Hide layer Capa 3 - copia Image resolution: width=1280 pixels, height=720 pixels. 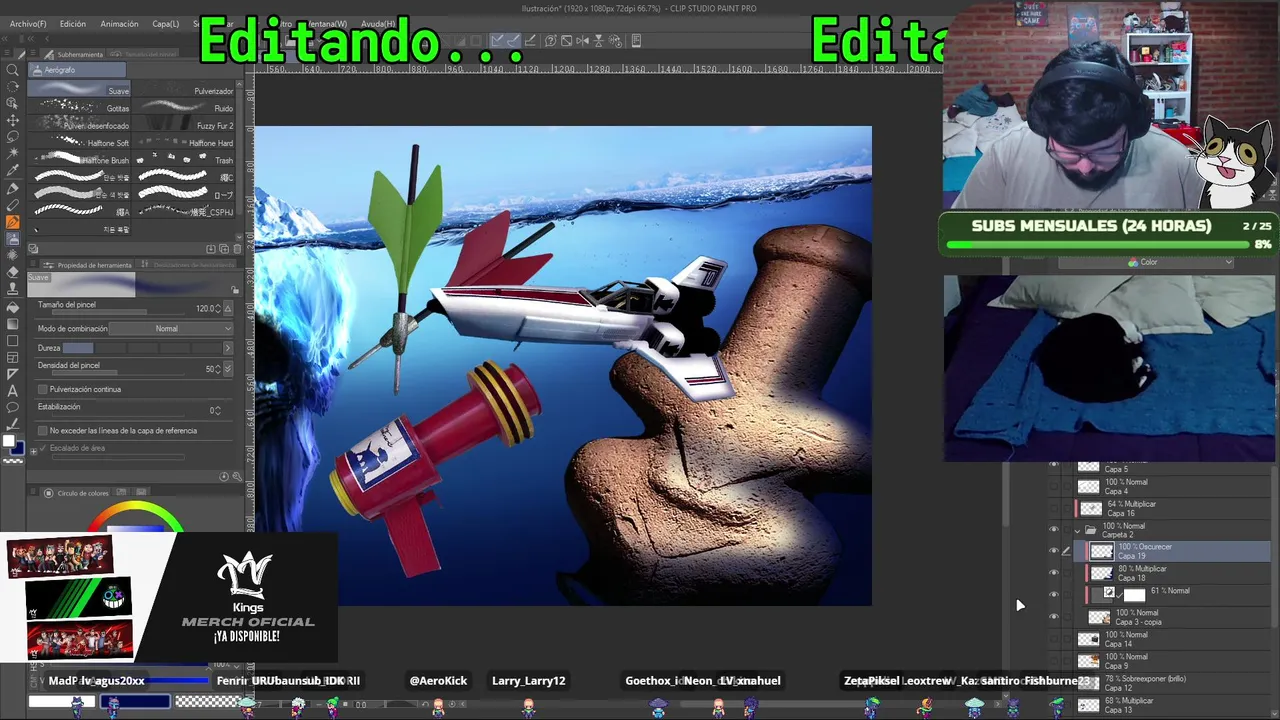(x=1053, y=617)
